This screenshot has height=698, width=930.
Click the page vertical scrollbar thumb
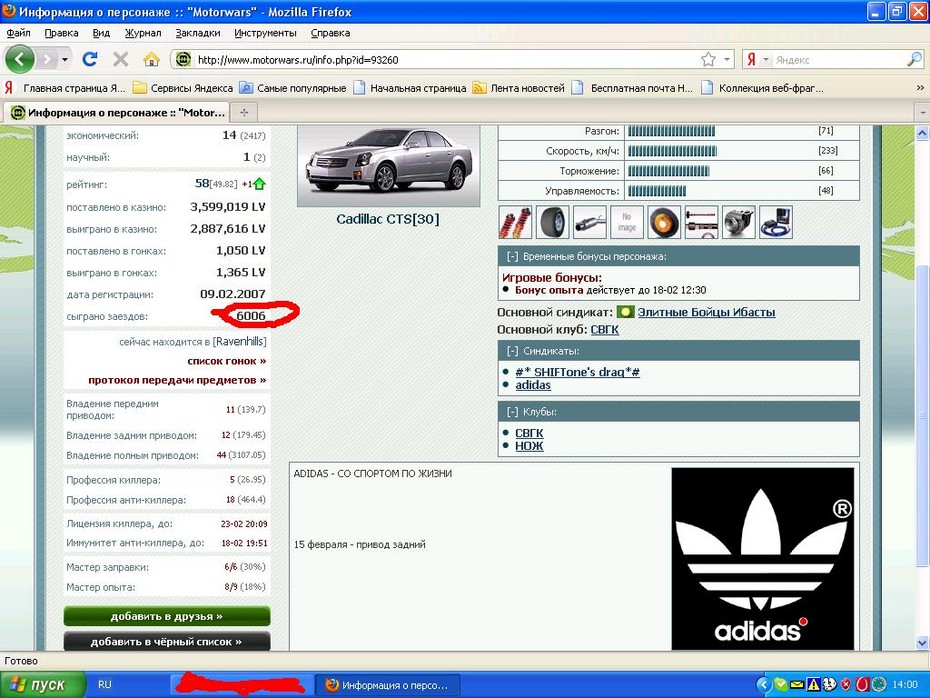pyautogui.click(x=922, y=415)
